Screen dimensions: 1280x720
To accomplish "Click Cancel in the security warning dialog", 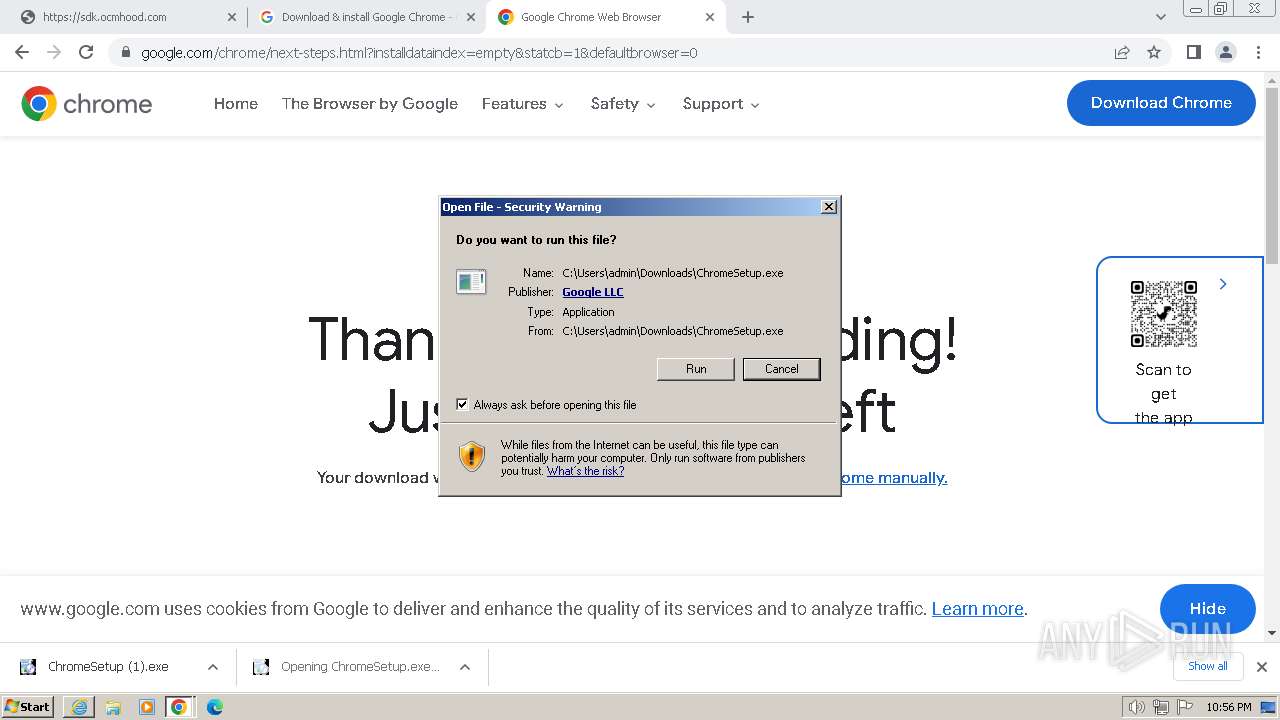I will tap(782, 369).
